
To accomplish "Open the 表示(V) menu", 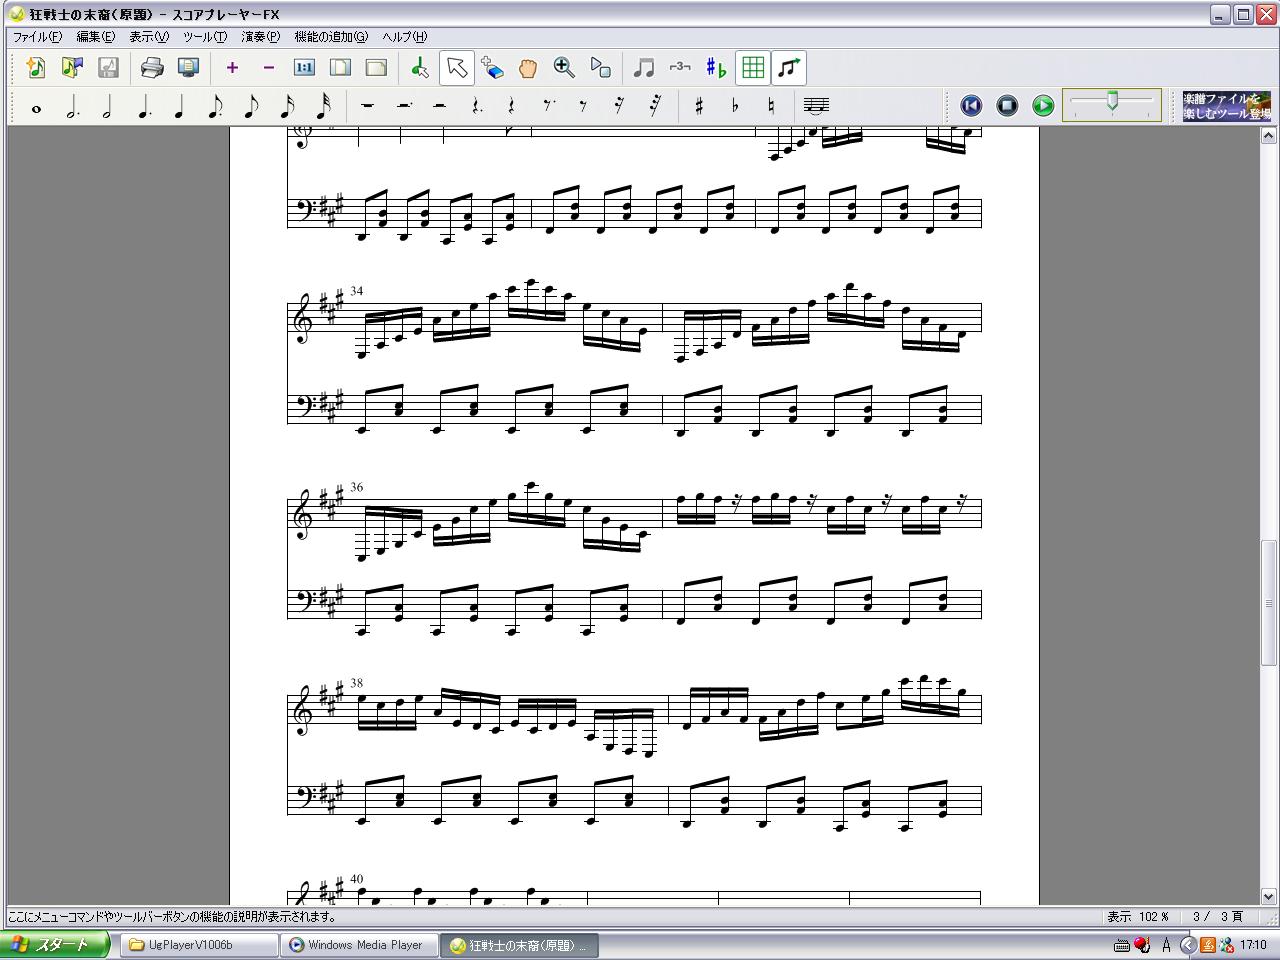I will tap(149, 37).
